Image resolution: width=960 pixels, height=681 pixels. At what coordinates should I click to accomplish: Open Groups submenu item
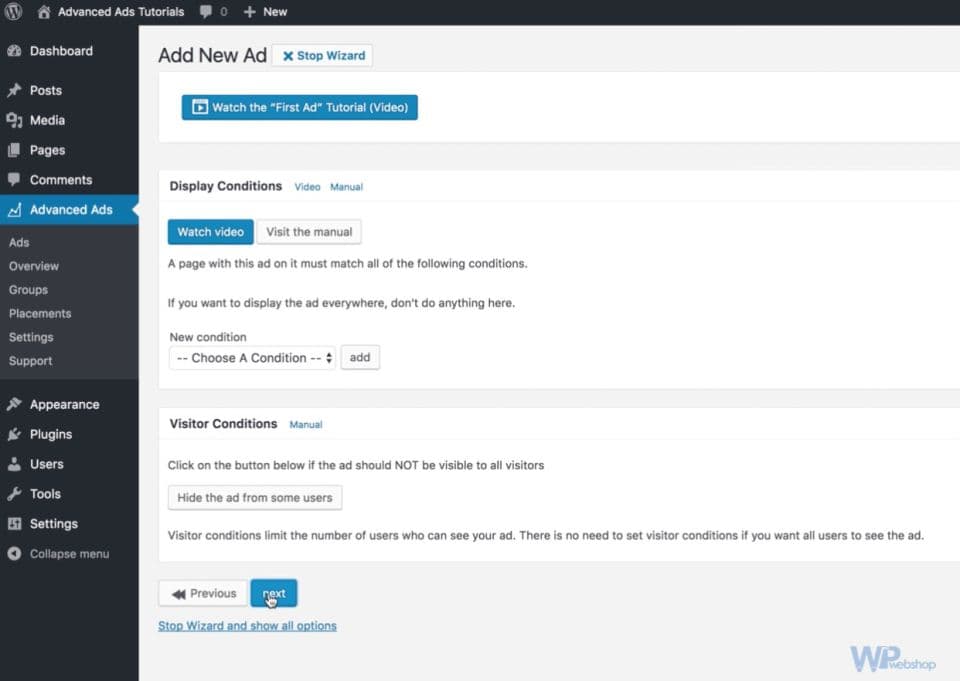pyautogui.click(x=28, y=290)
